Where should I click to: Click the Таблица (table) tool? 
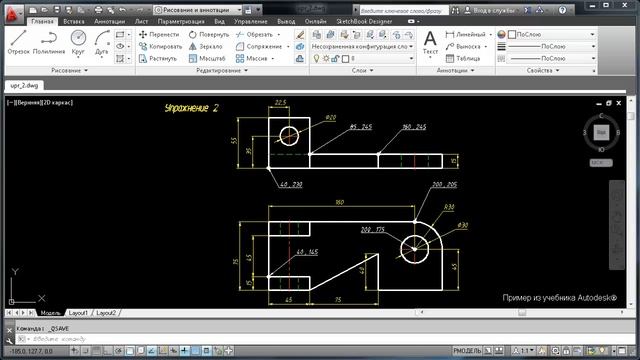click(463, 58)
